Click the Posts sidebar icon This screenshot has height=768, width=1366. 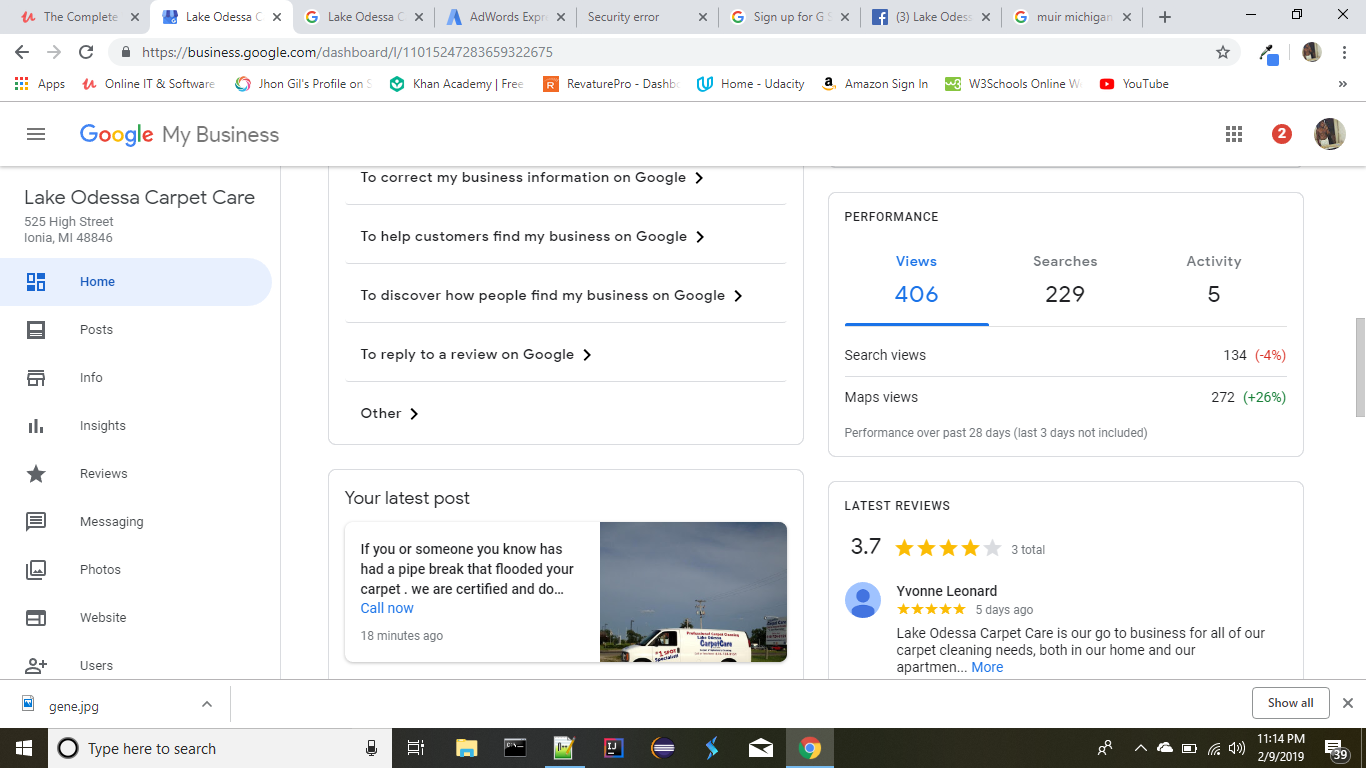36,330
